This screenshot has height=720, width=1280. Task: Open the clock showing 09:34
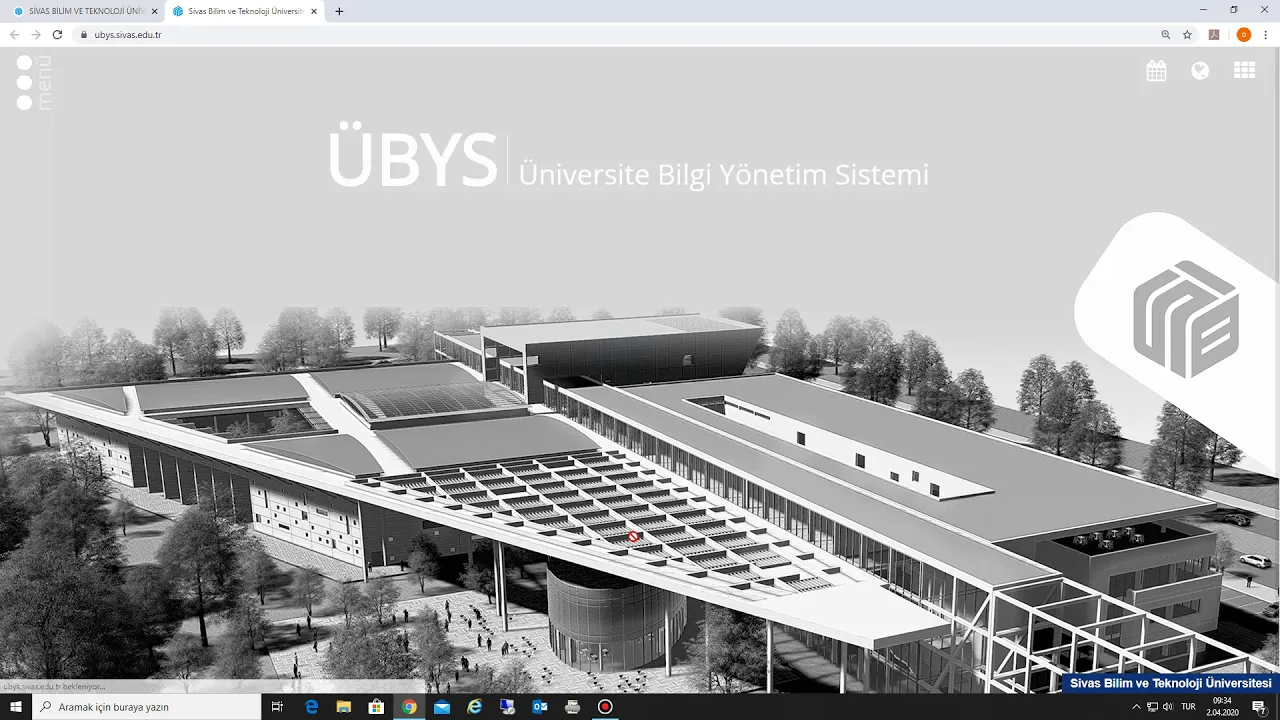[1222, 706]
